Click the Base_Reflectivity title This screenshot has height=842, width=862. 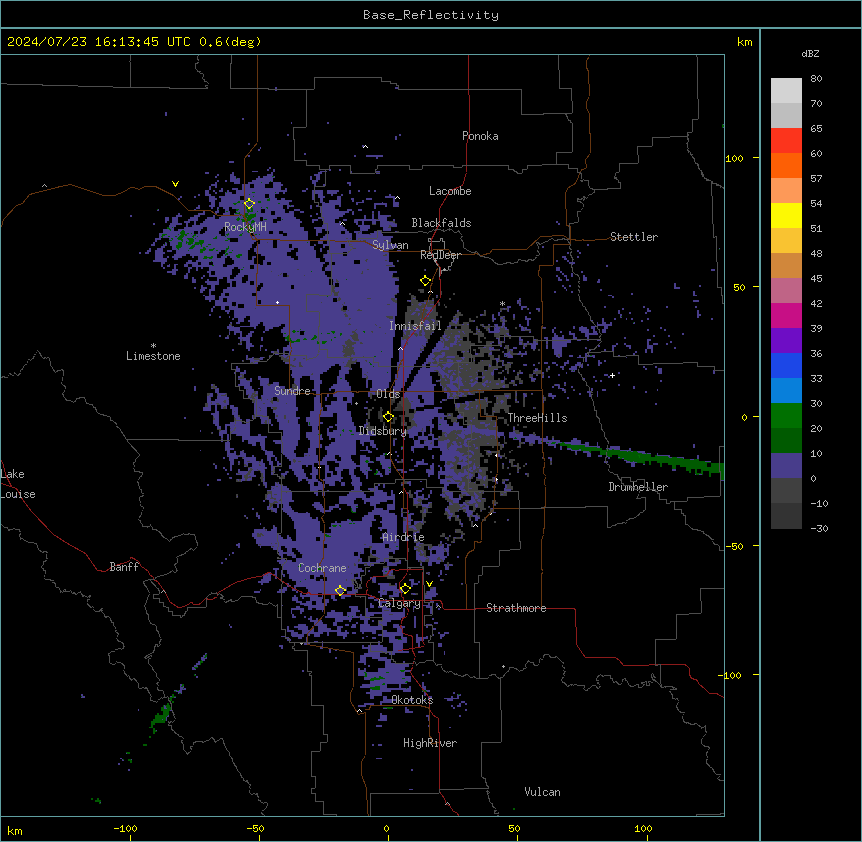point(431,15)
